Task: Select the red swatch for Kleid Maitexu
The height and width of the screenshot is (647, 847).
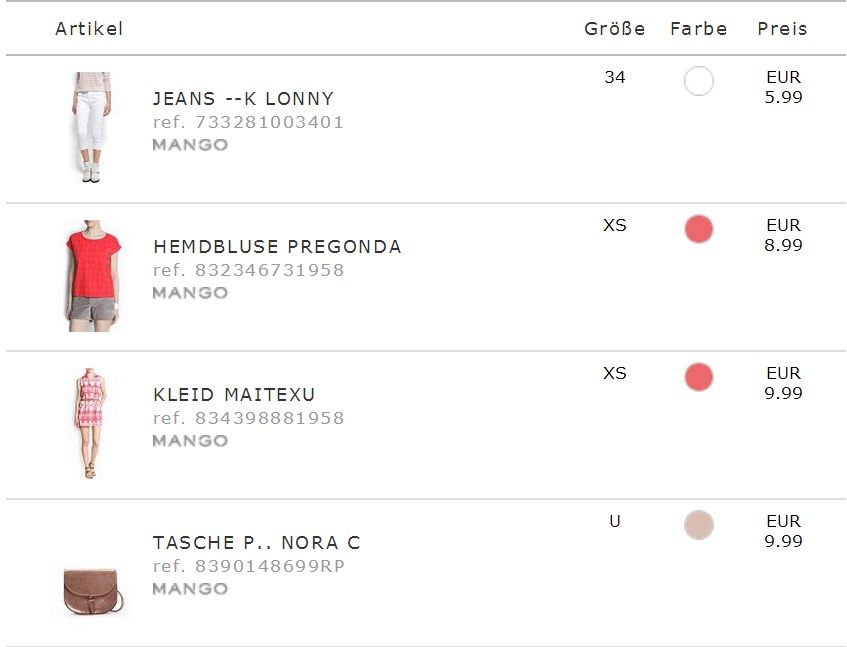Action: [698, 377]
